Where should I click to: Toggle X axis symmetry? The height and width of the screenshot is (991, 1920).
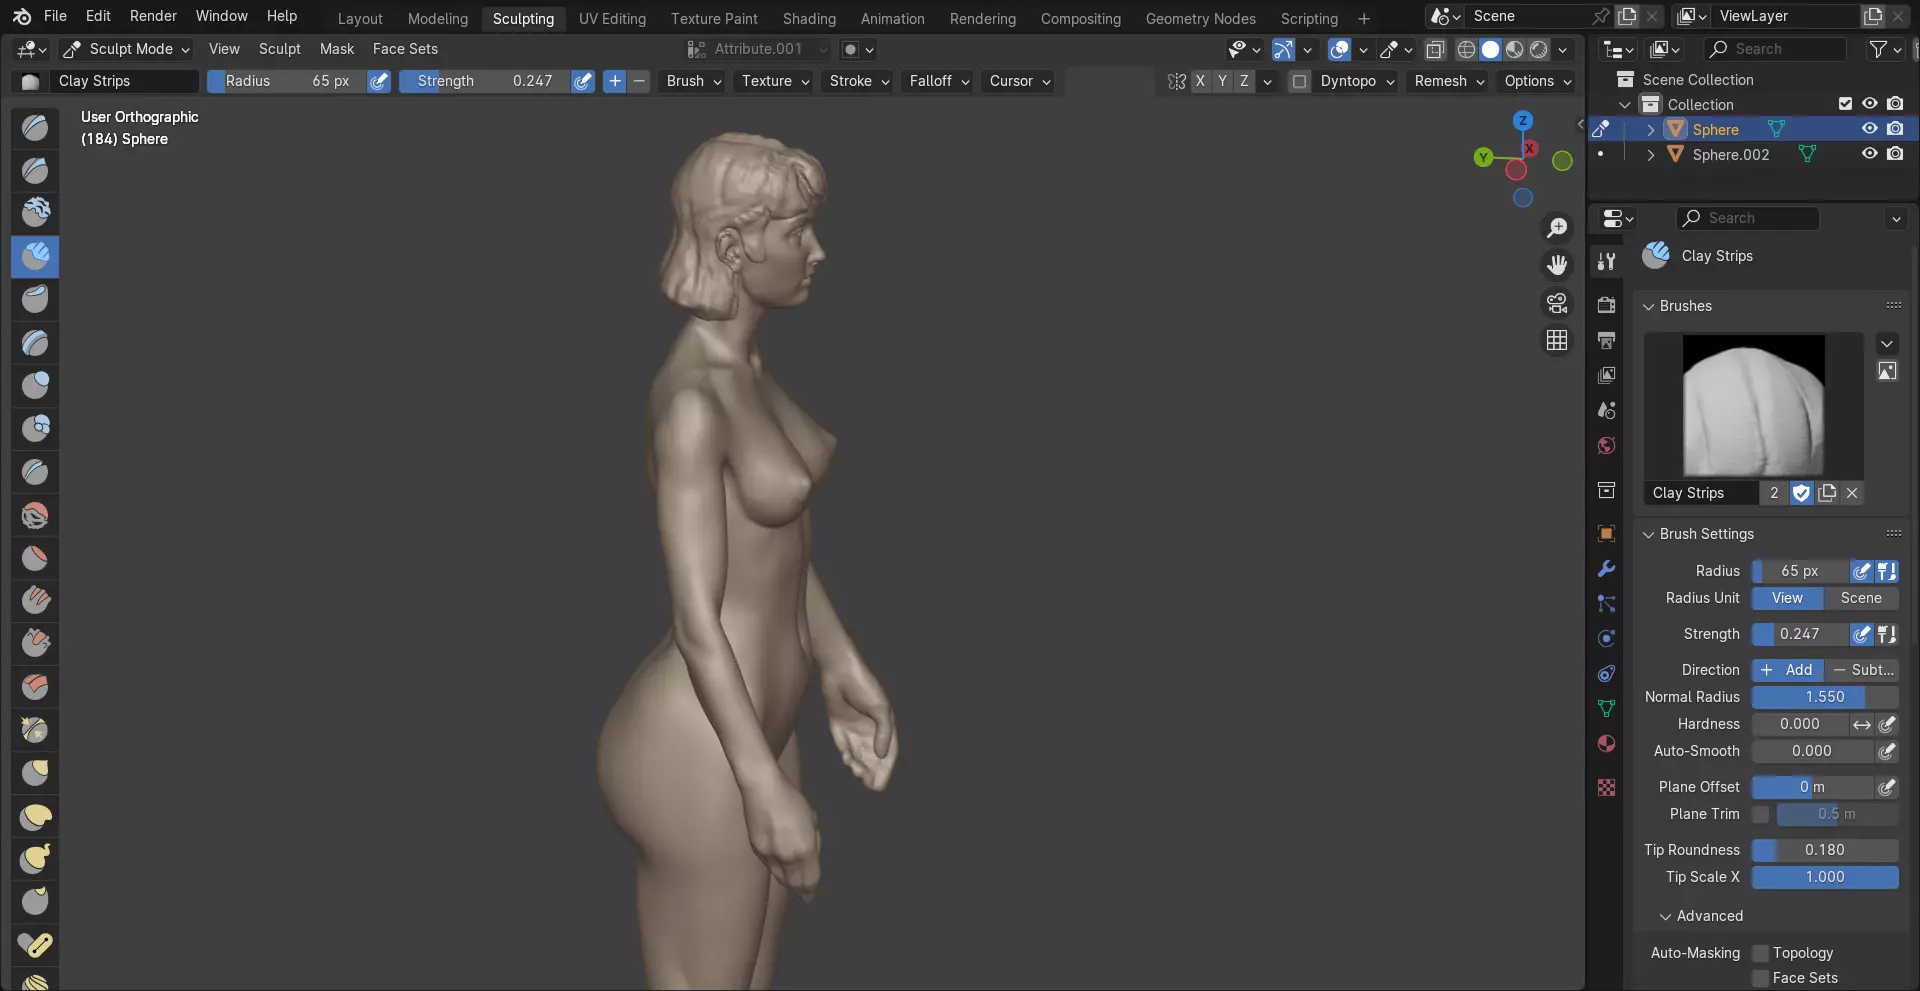(x=1200, y=81)
